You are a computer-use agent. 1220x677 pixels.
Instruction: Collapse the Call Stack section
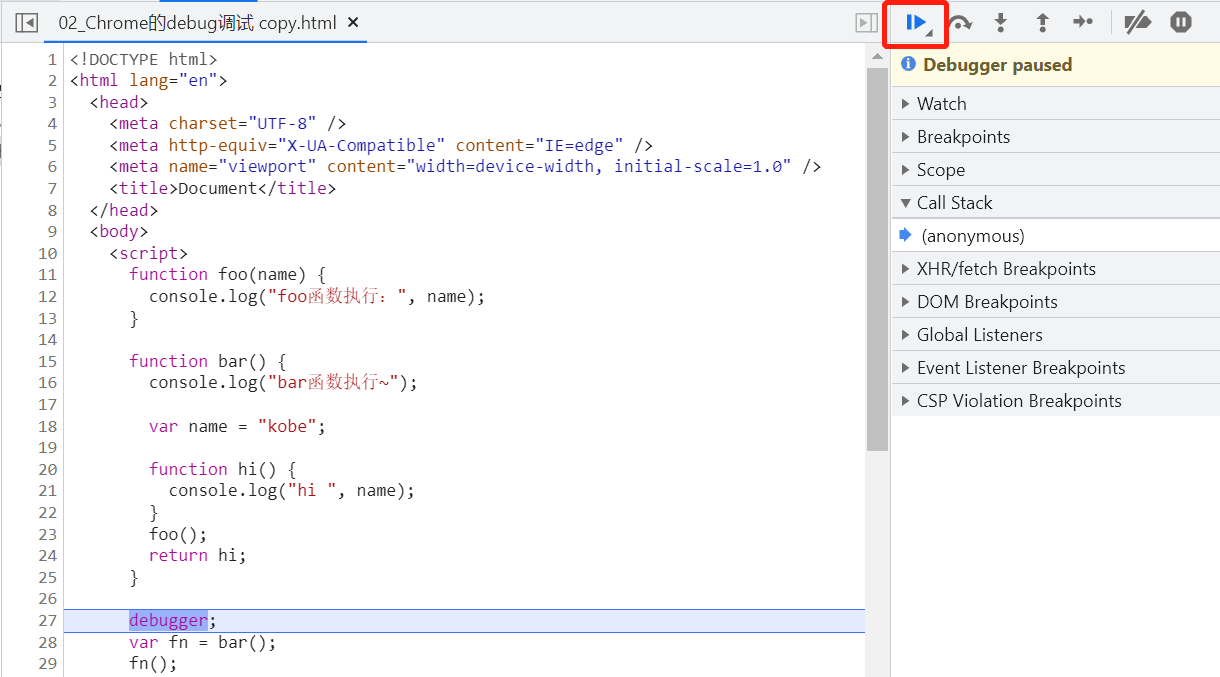(x=954, y=203)
